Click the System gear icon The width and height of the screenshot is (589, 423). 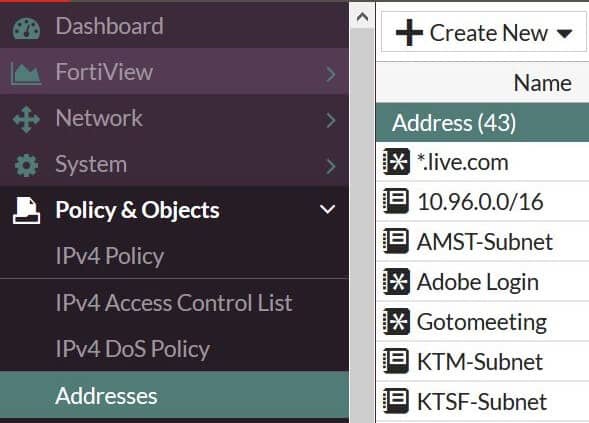pyautogui.click(x=26, y=165)
